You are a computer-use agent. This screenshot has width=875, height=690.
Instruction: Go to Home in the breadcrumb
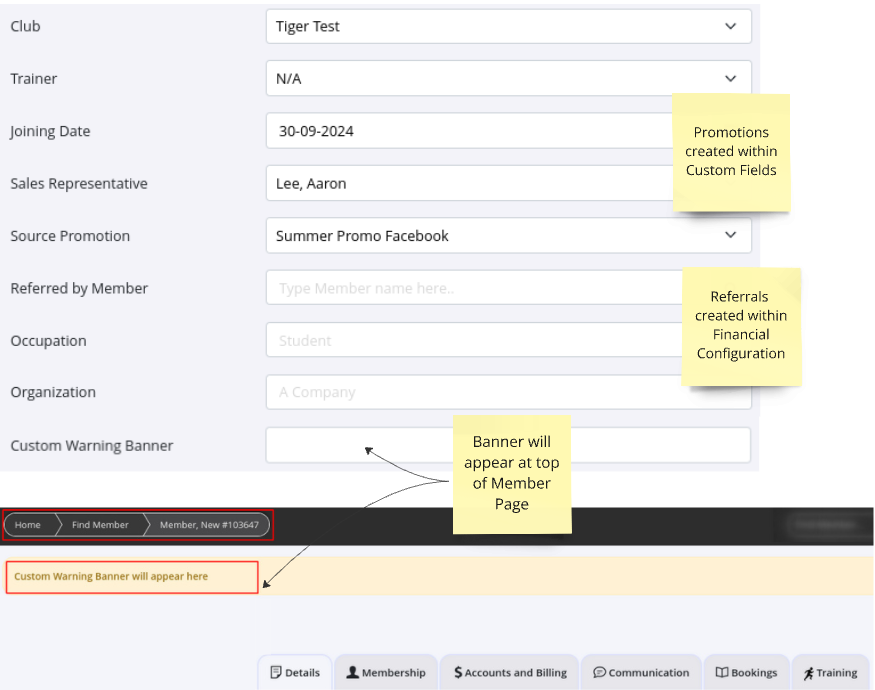coord(28,525)
